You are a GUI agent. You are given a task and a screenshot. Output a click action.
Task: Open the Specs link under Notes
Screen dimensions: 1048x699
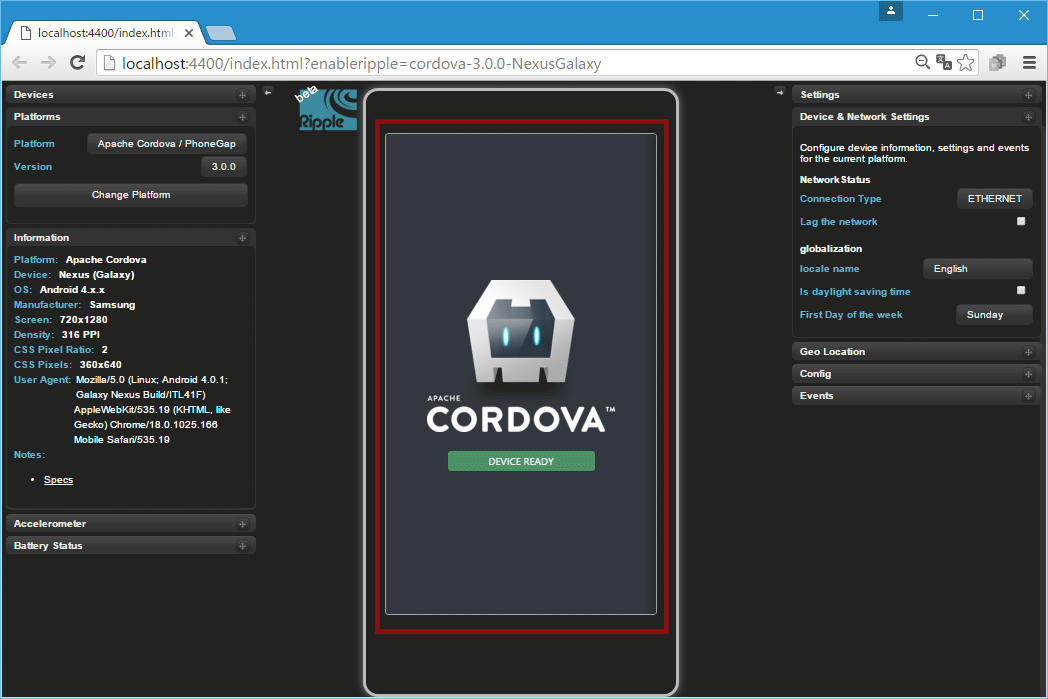click(x=58, y=479)
